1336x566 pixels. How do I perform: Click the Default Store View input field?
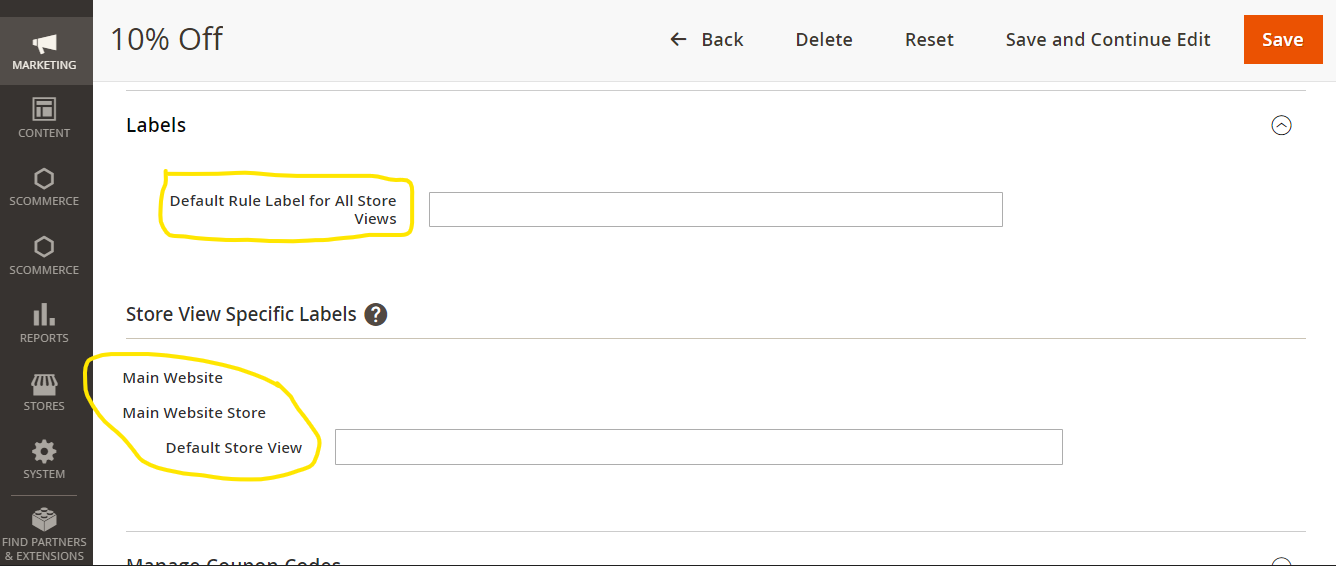(698, 447)
